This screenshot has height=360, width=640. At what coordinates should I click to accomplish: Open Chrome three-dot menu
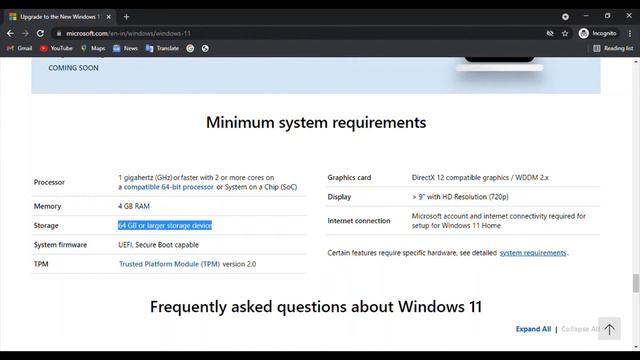(x=630, y=33)
